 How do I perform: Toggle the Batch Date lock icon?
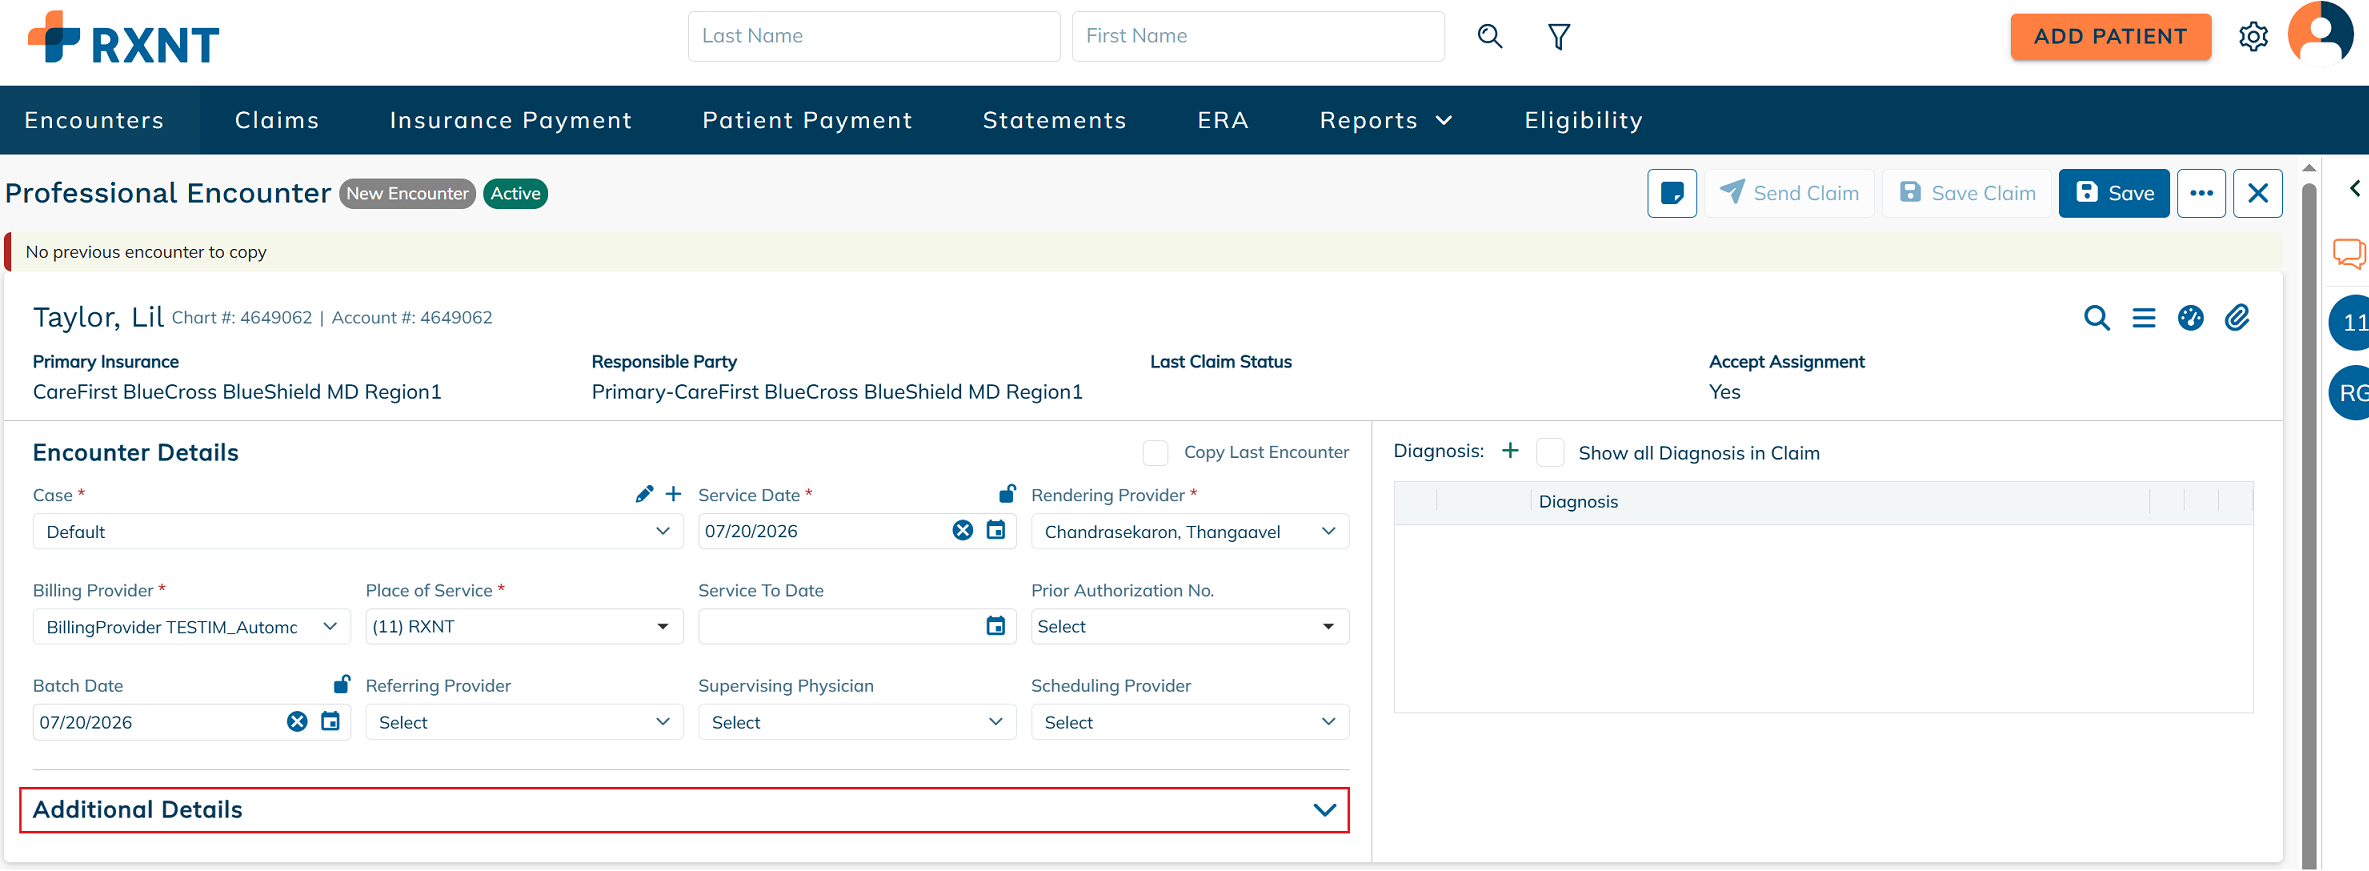[x=341, y=684]
